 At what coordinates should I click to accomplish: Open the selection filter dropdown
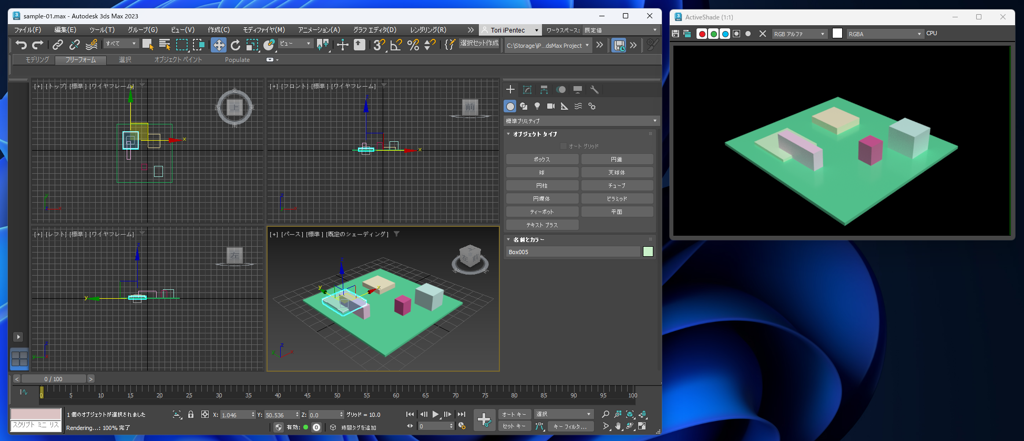click(121, 44)
